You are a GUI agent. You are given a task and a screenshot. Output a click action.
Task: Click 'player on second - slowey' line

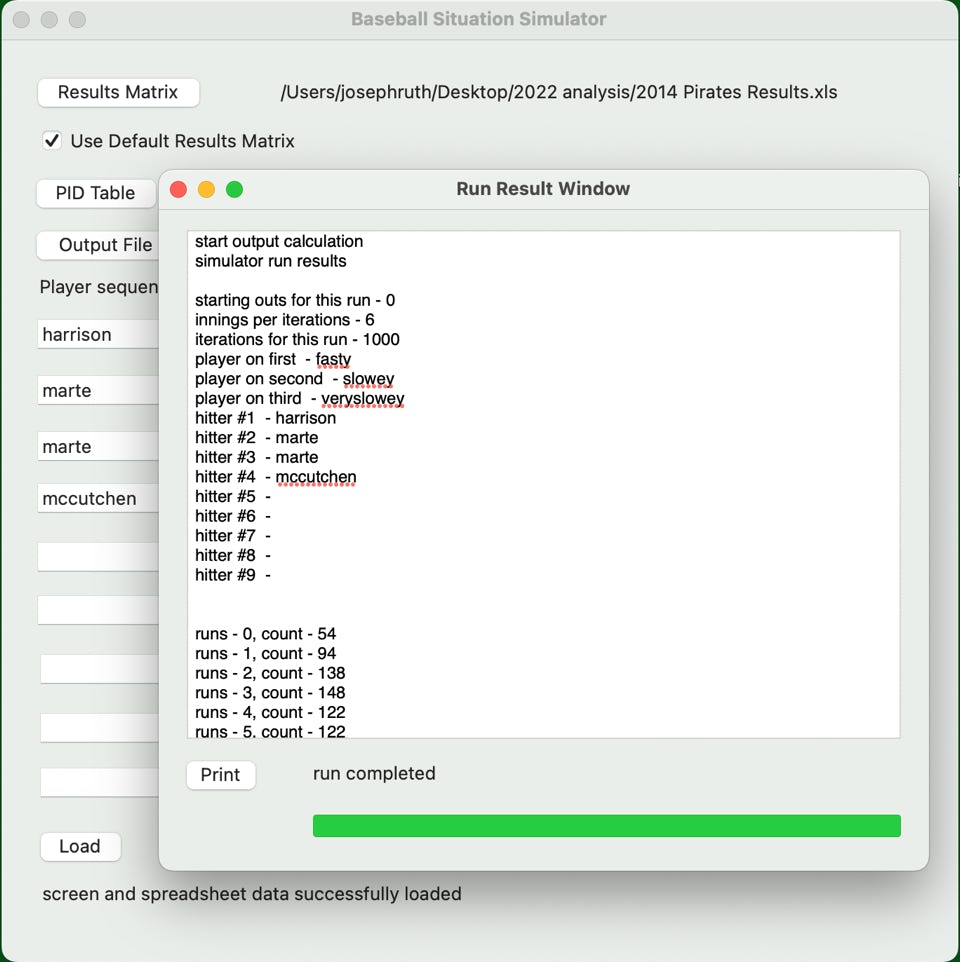(294, 379)
